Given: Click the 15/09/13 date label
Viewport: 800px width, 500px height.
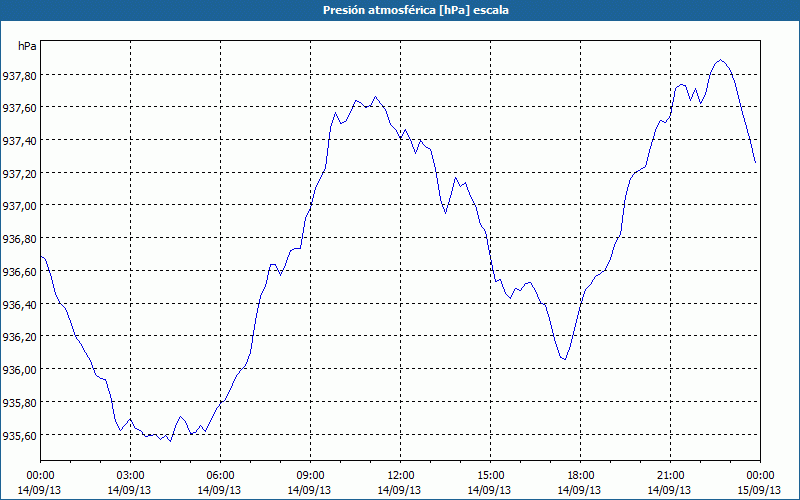Looking at the screenshot, I should pyautogui.click(x=760, y=490).
